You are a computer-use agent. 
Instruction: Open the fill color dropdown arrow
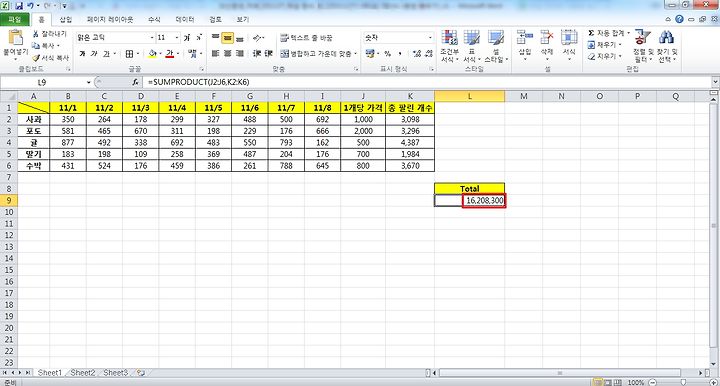pos(160,54)
